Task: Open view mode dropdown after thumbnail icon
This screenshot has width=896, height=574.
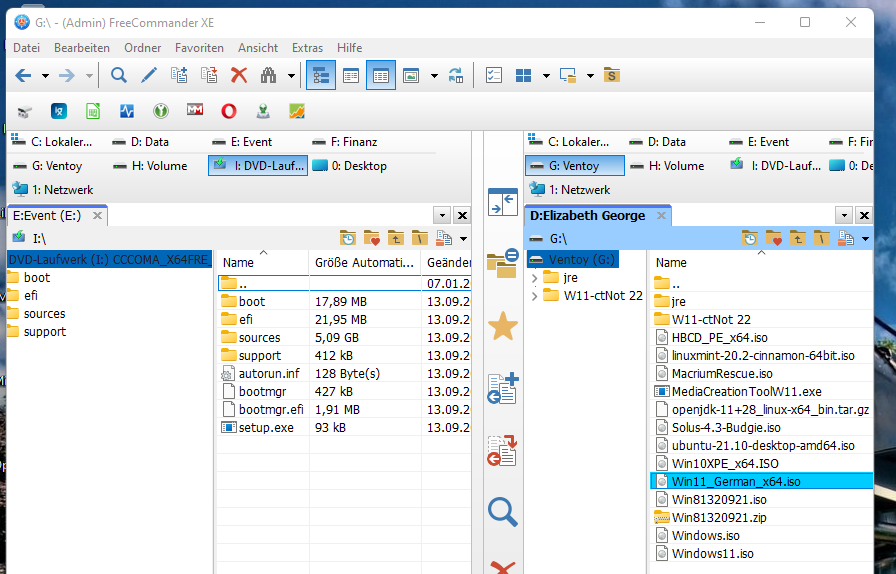Action: click(x=434, y=75)
